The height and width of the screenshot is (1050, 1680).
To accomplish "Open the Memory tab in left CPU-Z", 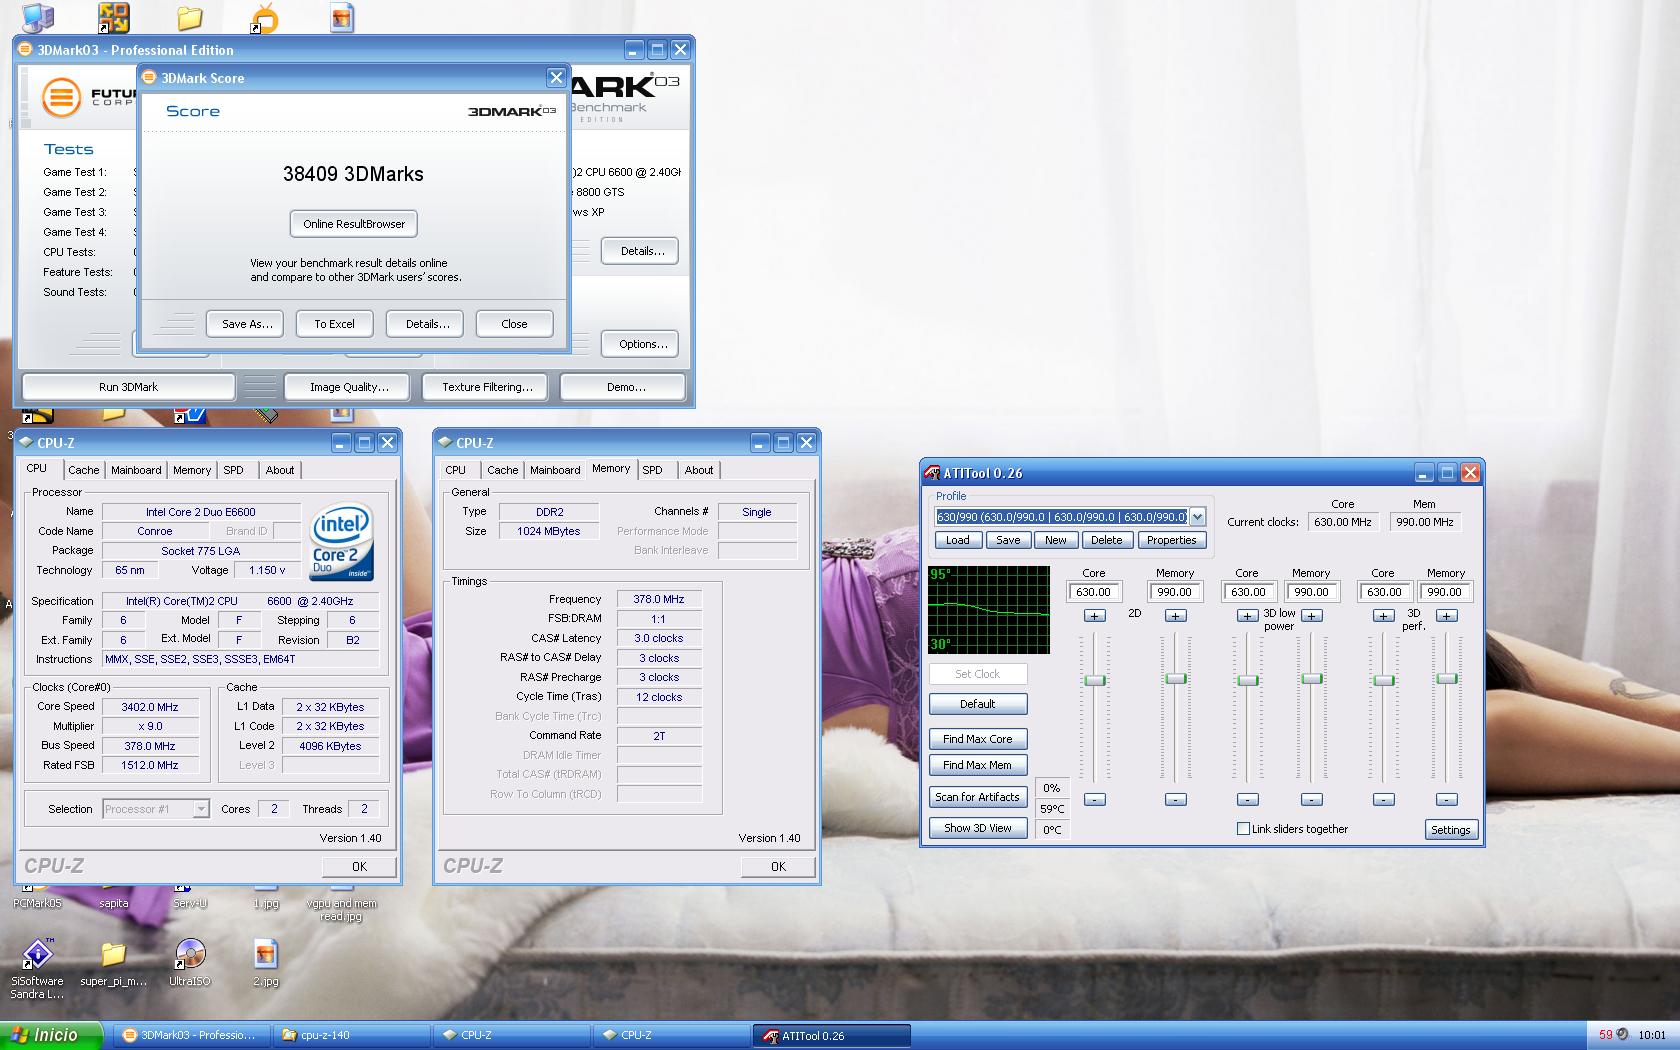I will [192, 470].
